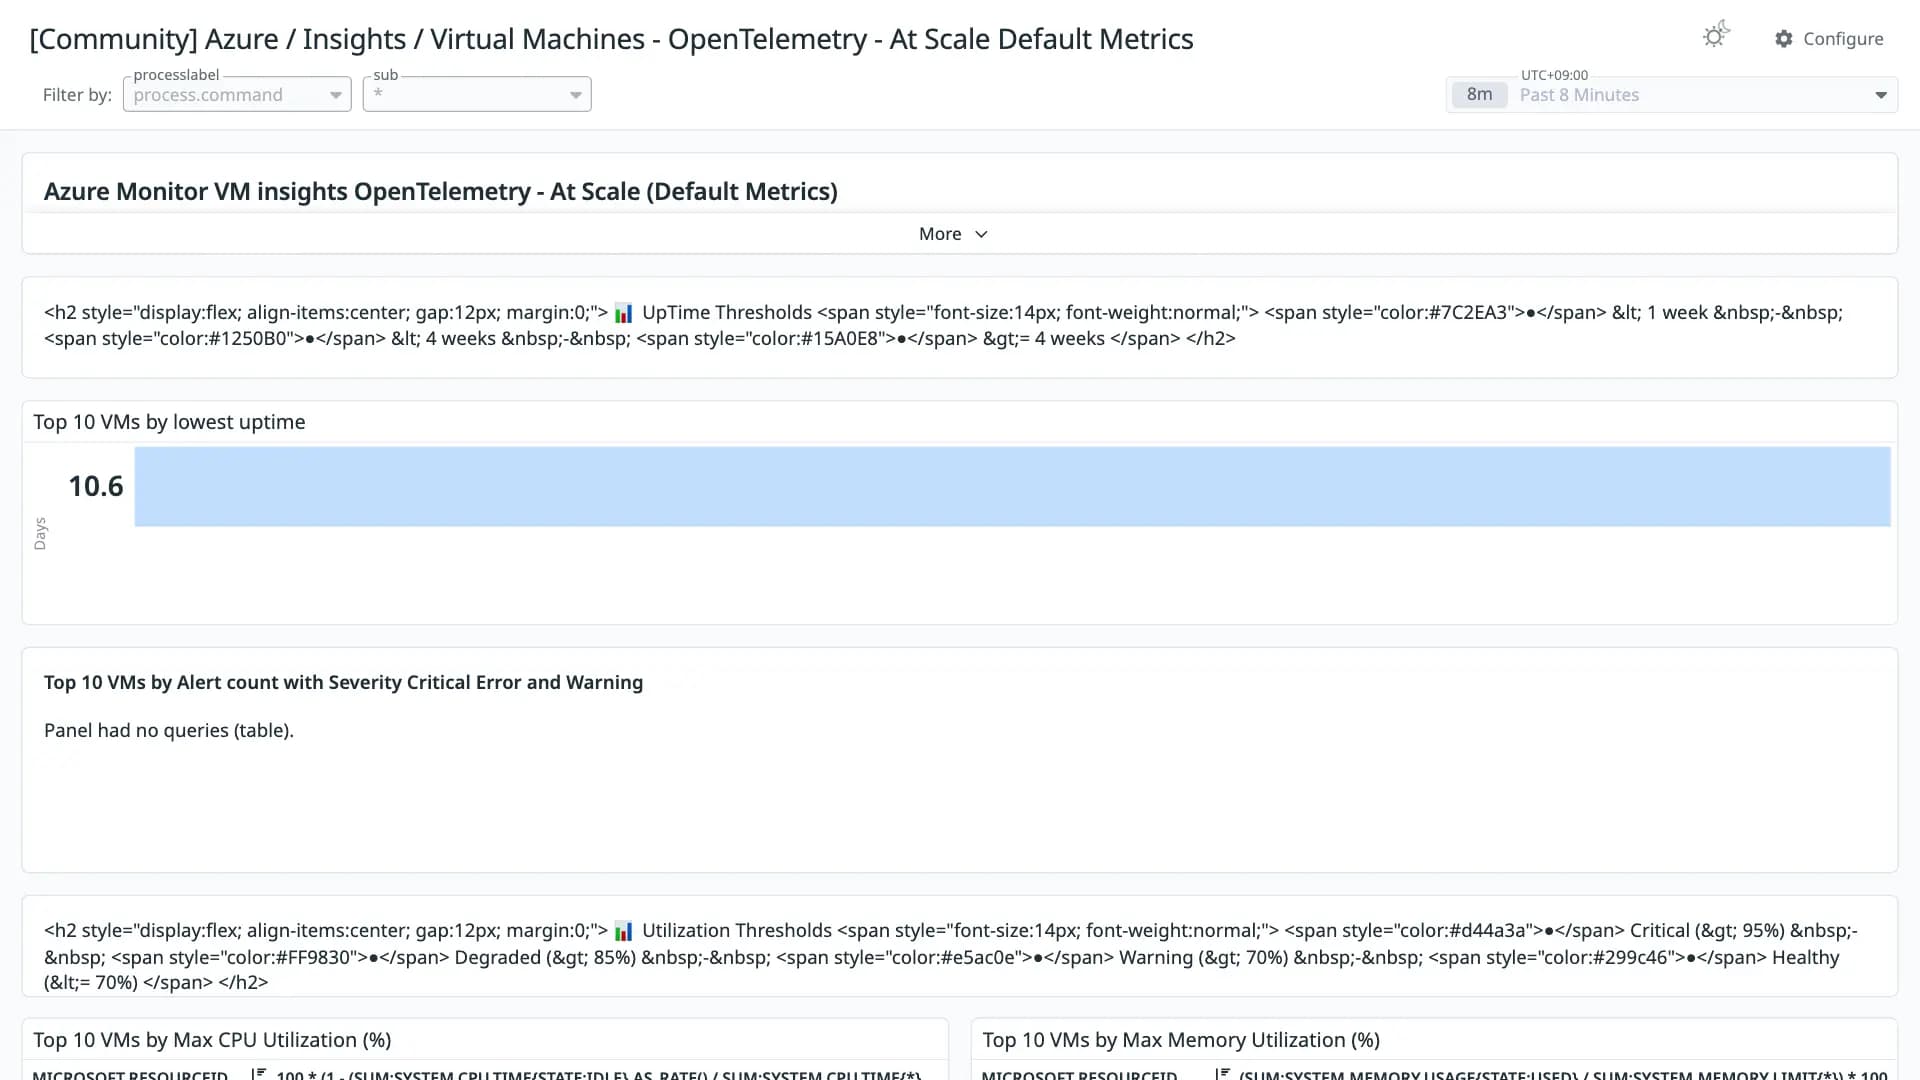The width and height of the screenshot is (1920, 1080).
Task: Expand the More section chevron
Action: tap(981, 234)
